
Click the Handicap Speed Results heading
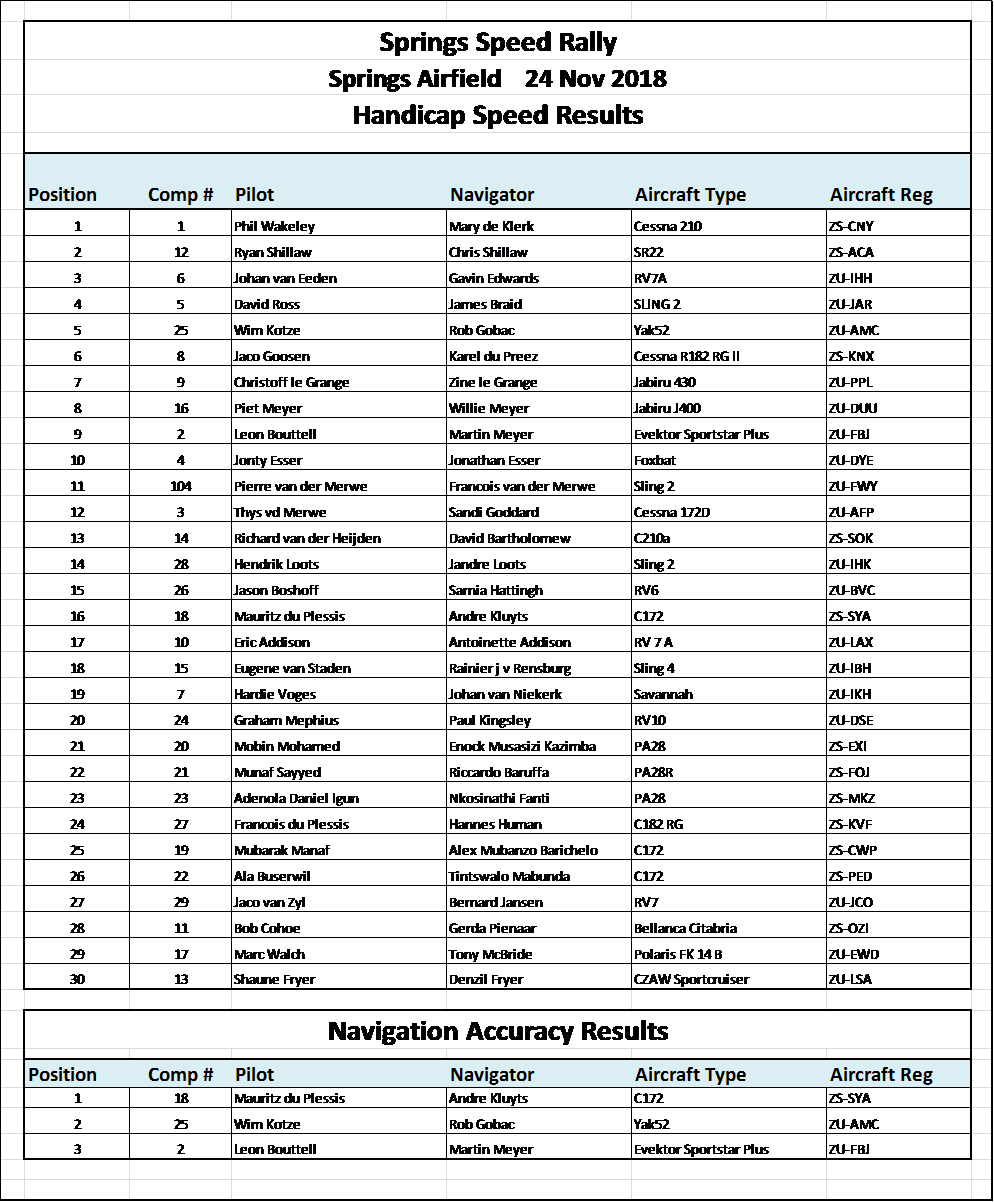tap(497, 115)
